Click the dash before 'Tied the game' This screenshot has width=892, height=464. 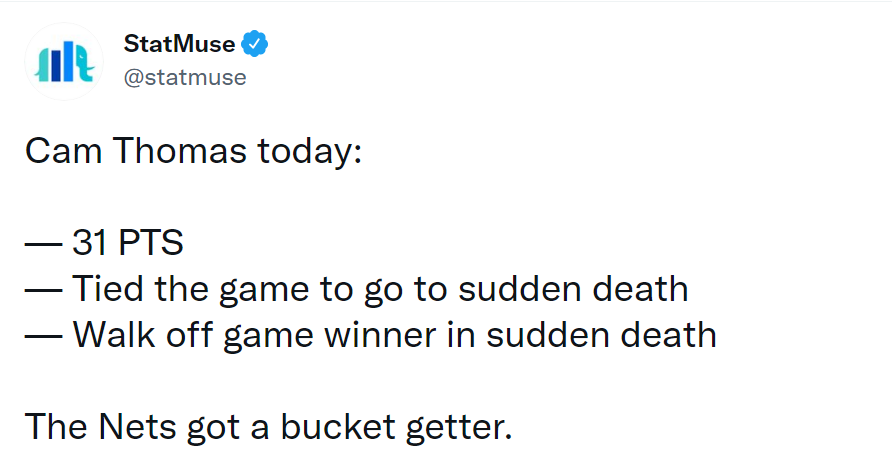(x=44, y=289)
